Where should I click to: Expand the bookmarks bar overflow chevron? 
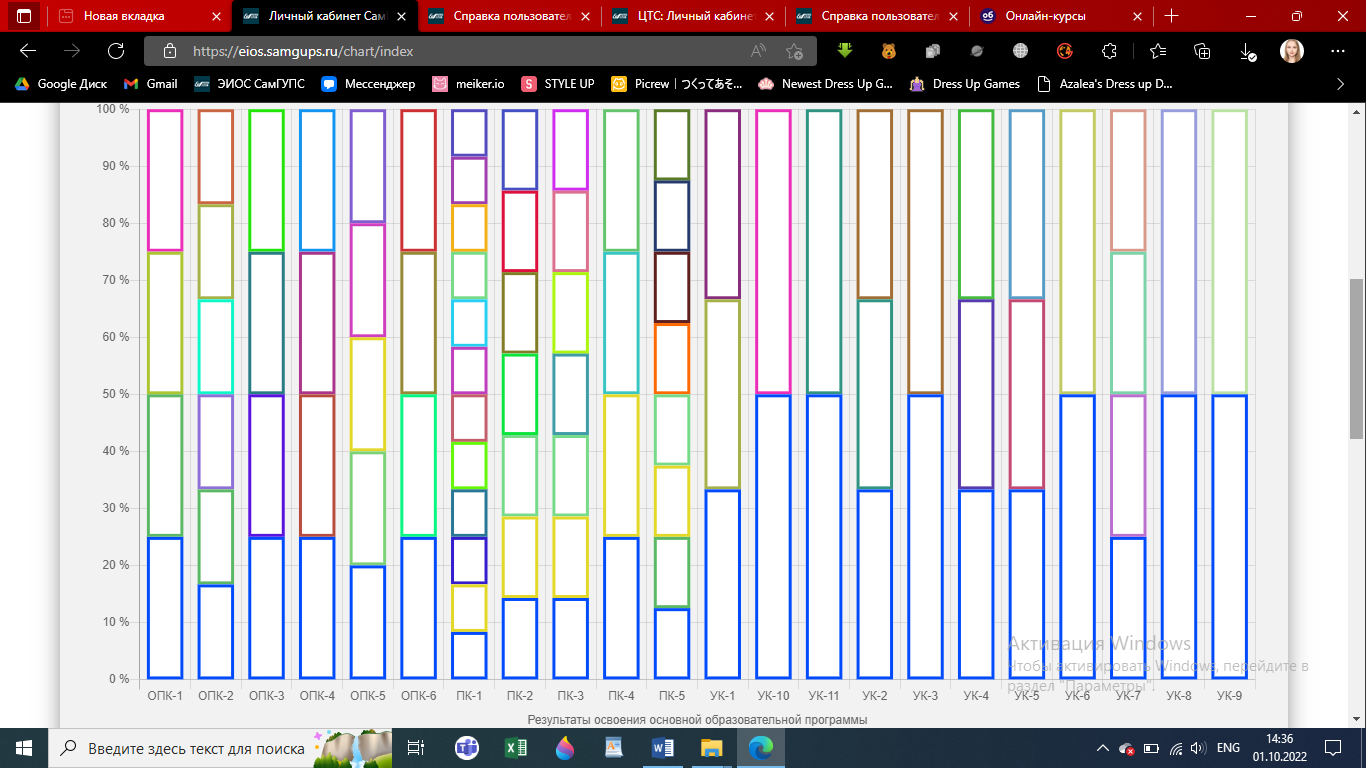pyautogui.click(x=1341, y=84)
